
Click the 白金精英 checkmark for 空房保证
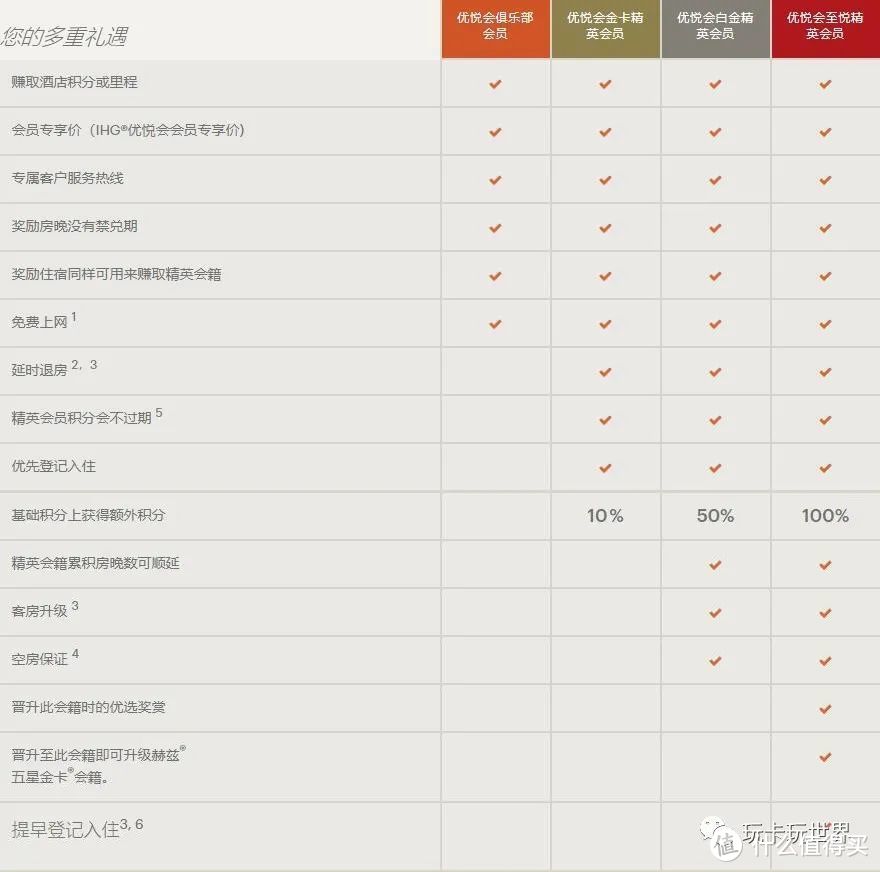click(715, 661)
